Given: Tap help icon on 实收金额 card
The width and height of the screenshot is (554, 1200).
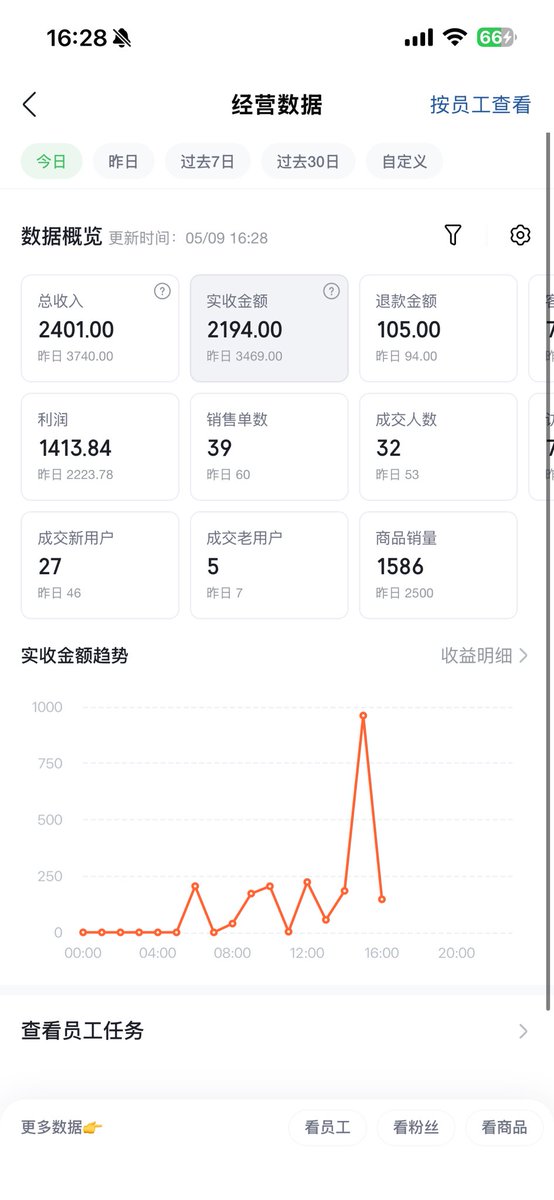Looking at the screenshot, I should click(x=332, y=291).
